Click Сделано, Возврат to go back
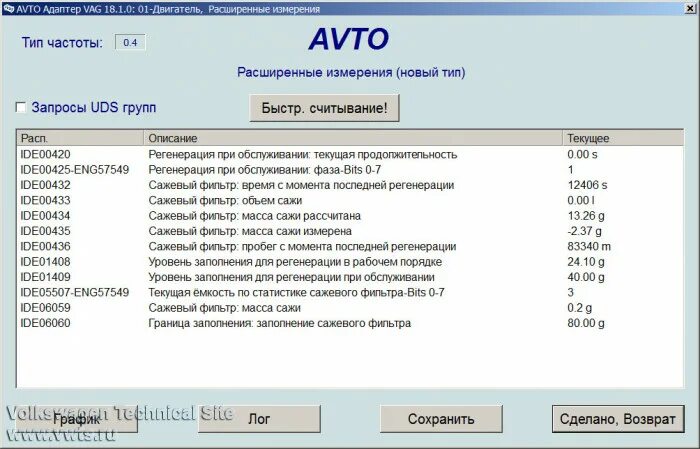Image resolution: width=700 pixels, height=449 pixels. (618, 419)
